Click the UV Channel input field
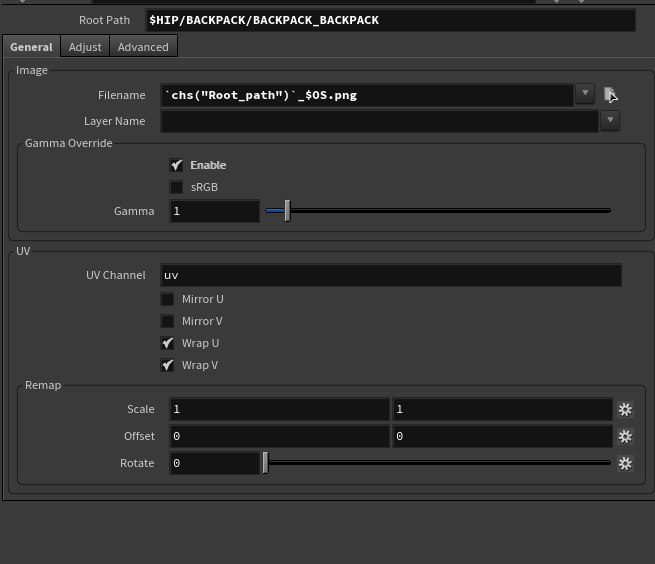 tap(391, 275)
